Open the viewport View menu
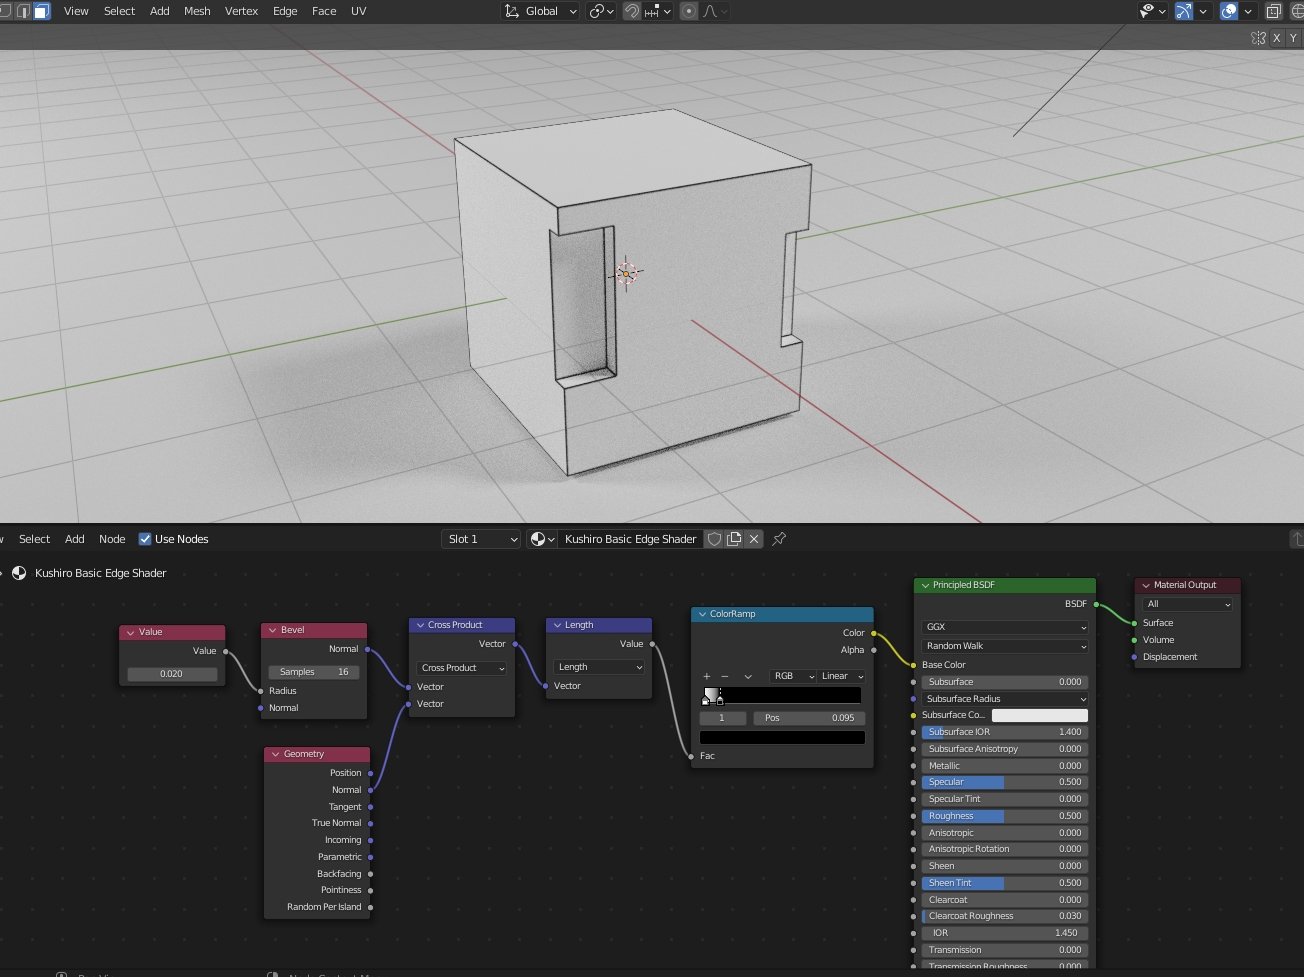The width and height of the screenshot is (1304, 977). click(76, 11)
